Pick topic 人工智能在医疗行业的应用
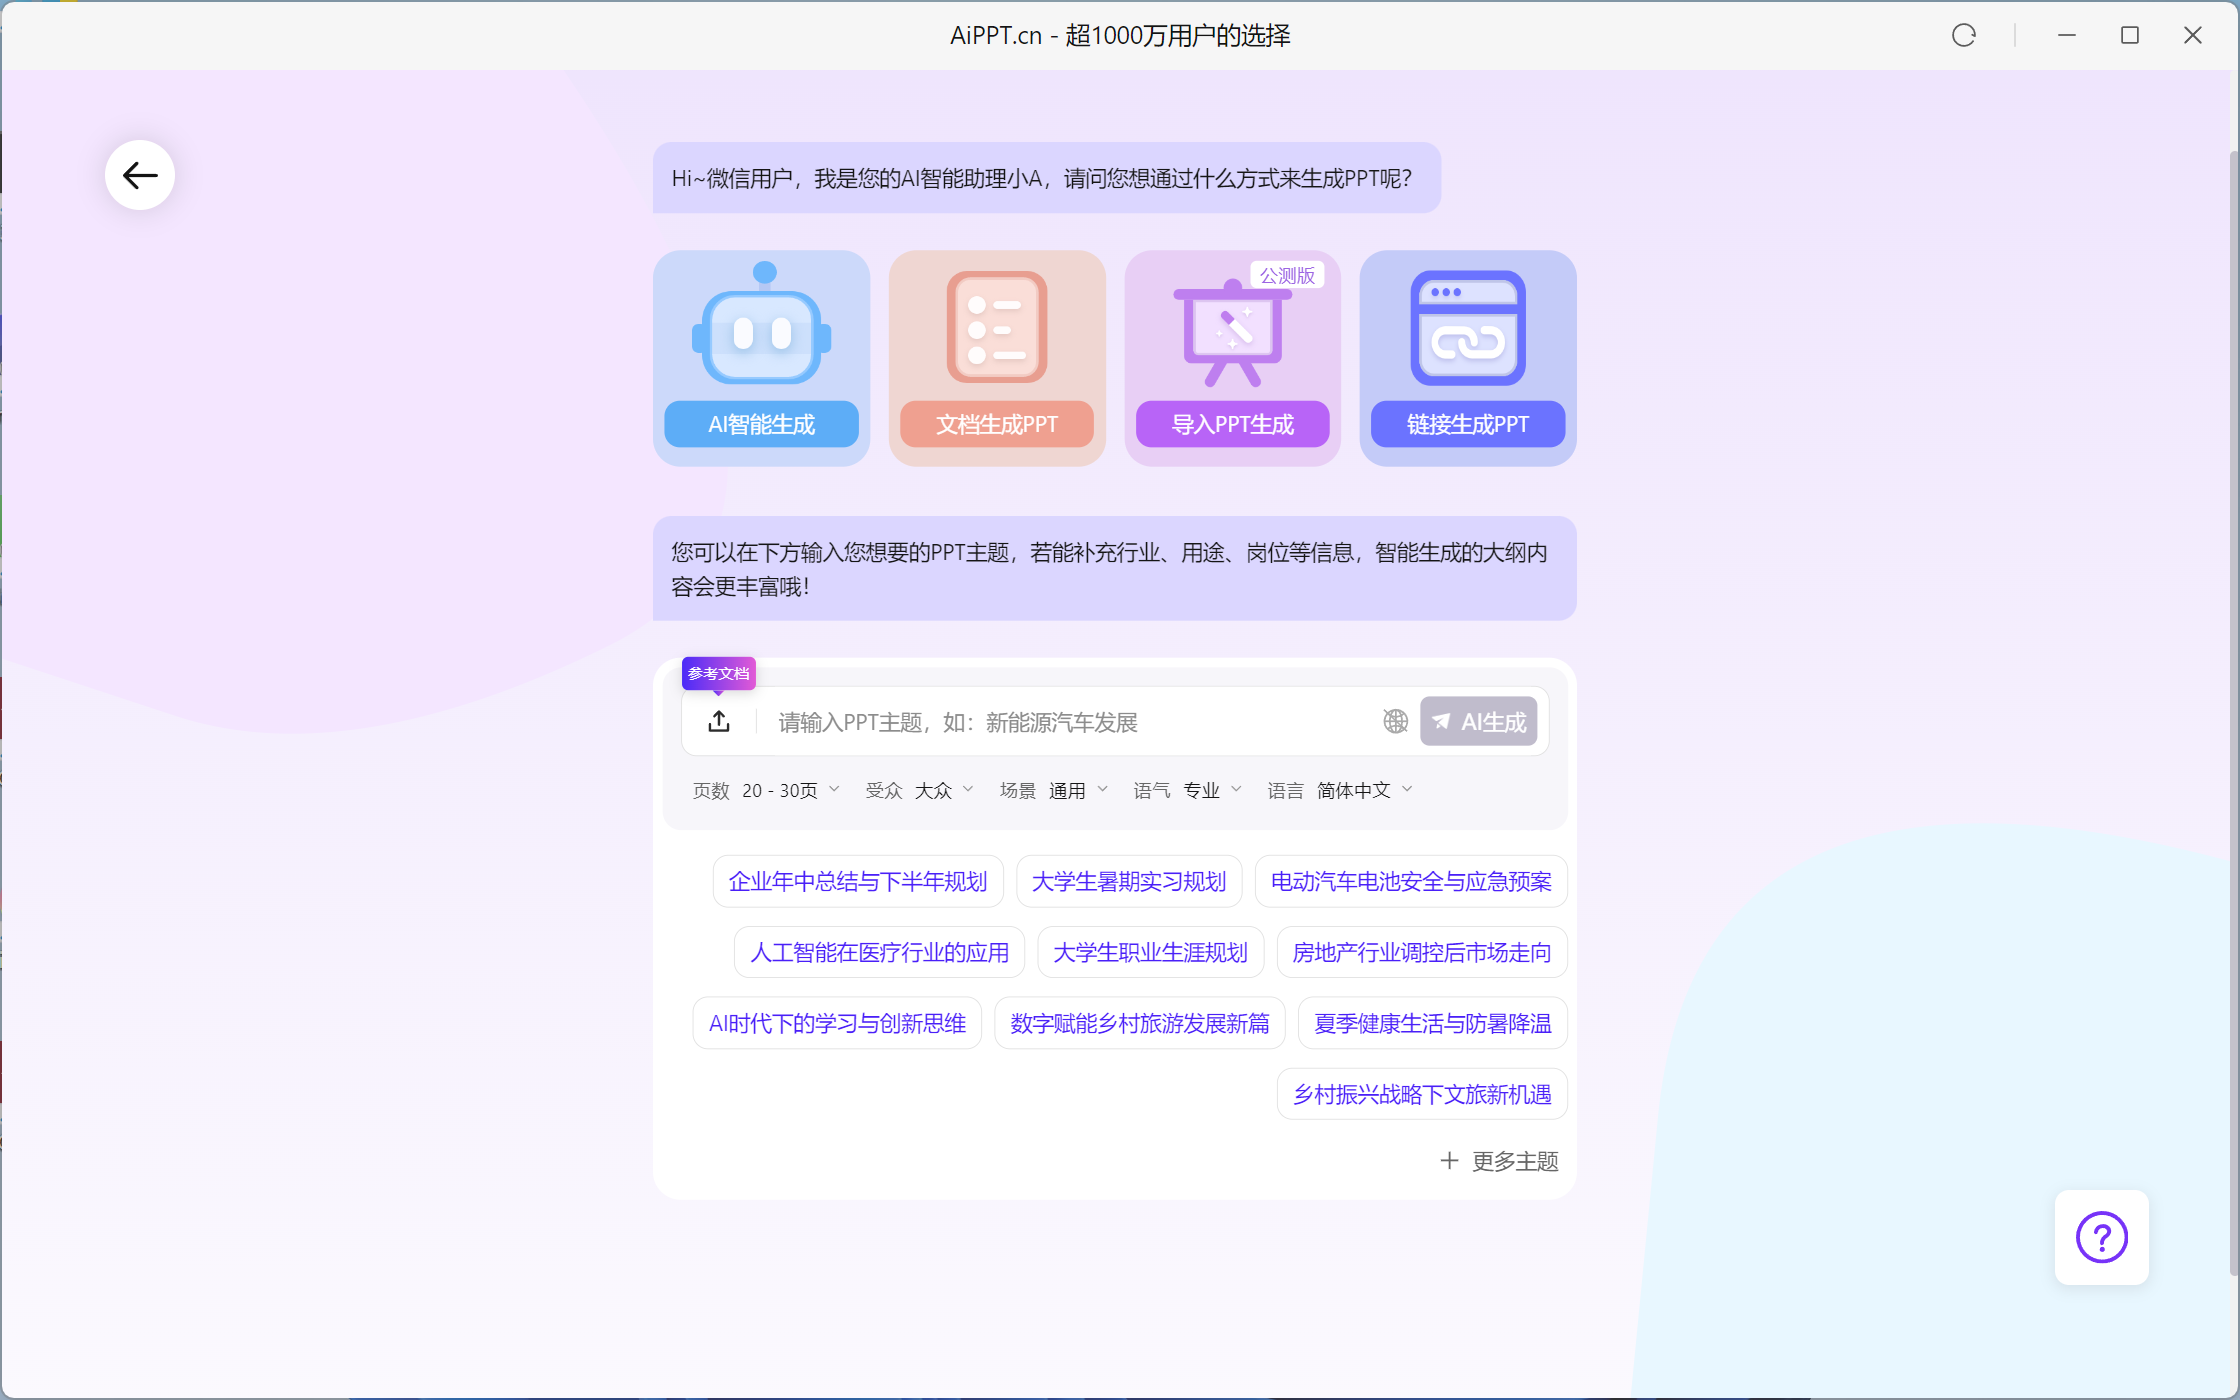This screenshot has height=1400, width=2240. click(x=880, y=953)
